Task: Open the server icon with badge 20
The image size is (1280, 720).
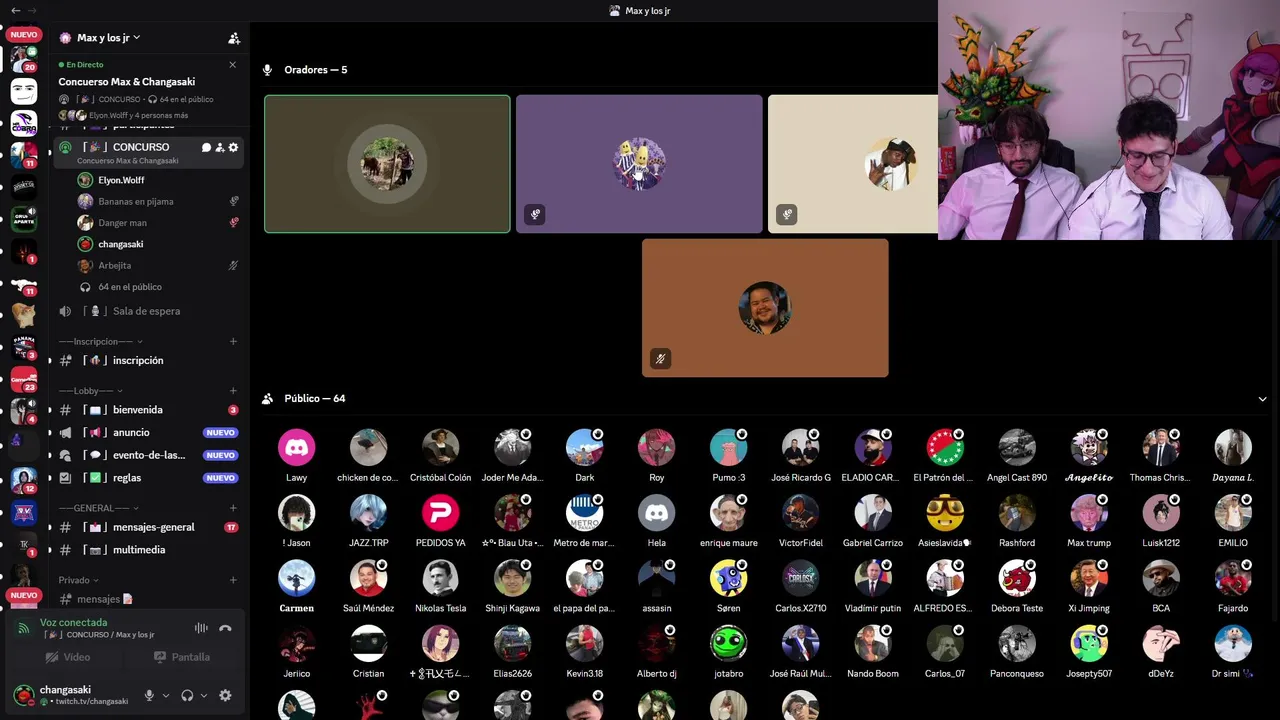Action: [x=24, y=59]
